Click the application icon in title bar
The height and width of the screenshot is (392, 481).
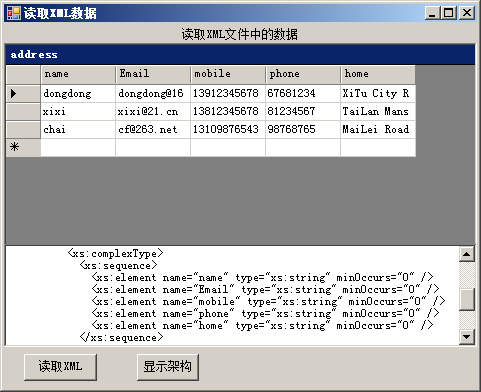point(14,13)
